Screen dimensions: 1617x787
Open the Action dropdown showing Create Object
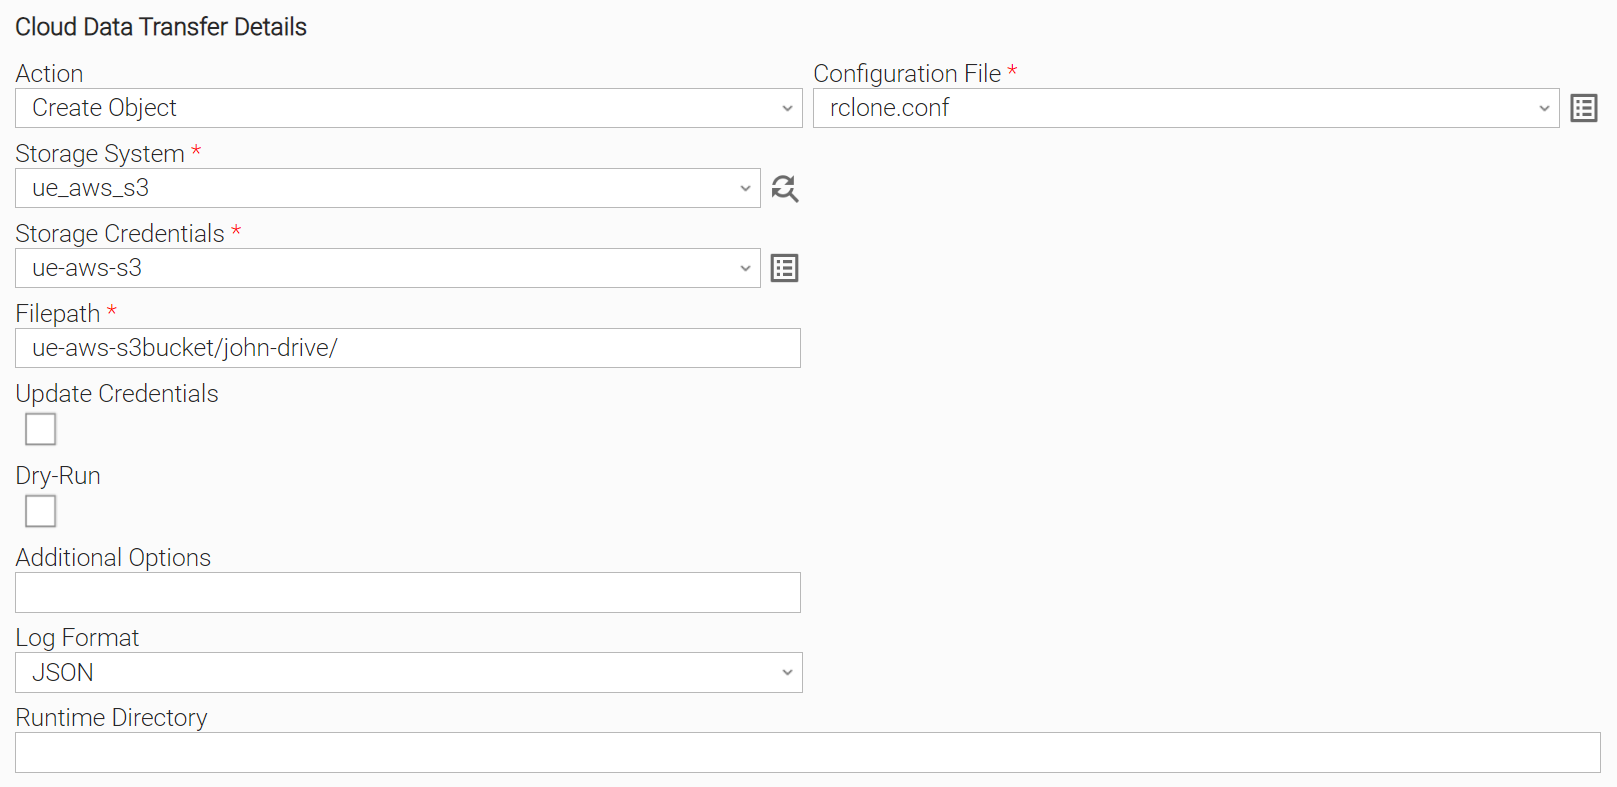[409, 108]
